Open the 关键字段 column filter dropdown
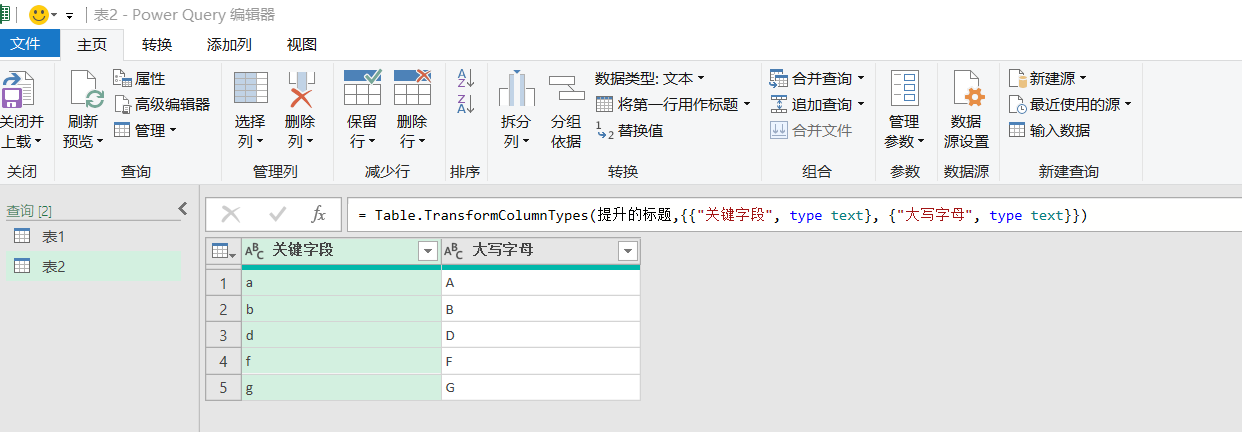Screen dimensions: 1242x432 point(428,251)
